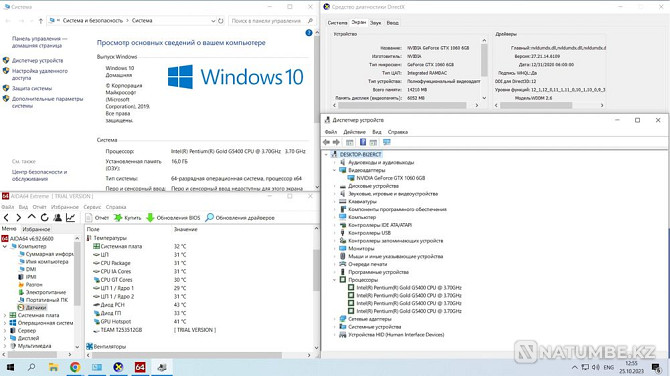This screenshot has width=670, height=376.
Task: Open Действие menu in Device Manager
Action: tap(355, 132)
